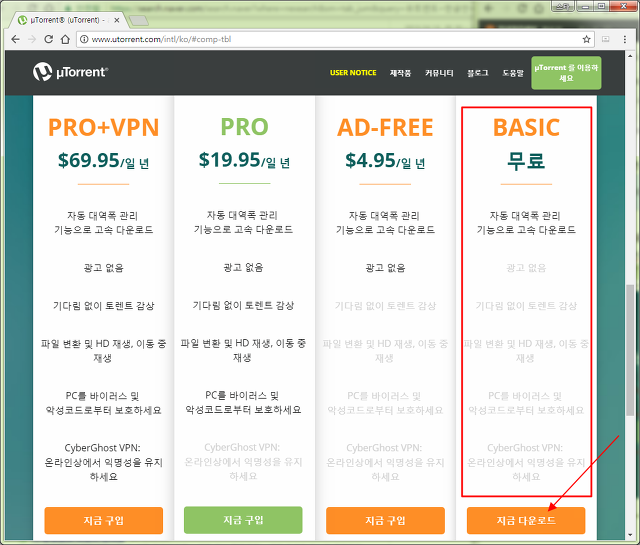Open the 블로그 menu item
The height and width of the screenshot is (545, 640).
tap(478, 73)
